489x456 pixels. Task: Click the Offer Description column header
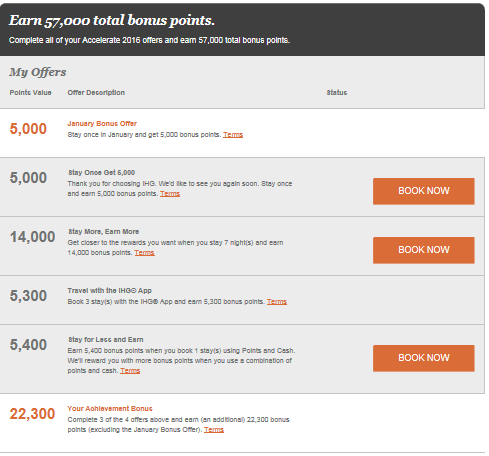pyautogui.click(x=96, y=92)
